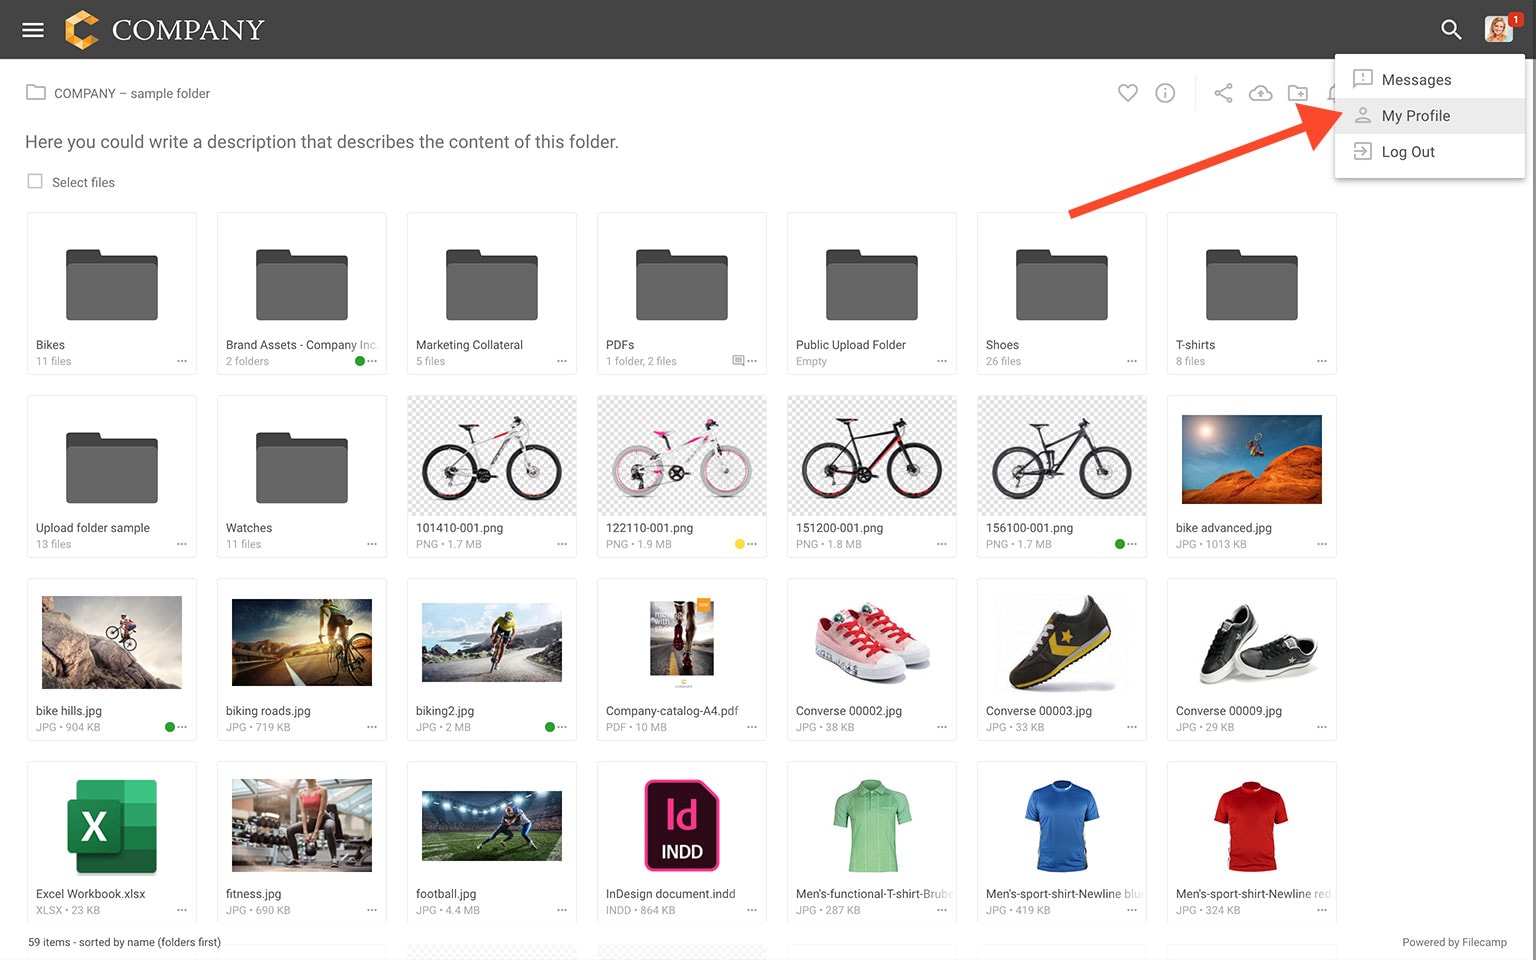Image resolution: width=1536 pixels, height=960 pixels.
Task: Open the hamburger navigation menu
Action: coord(33,30)
